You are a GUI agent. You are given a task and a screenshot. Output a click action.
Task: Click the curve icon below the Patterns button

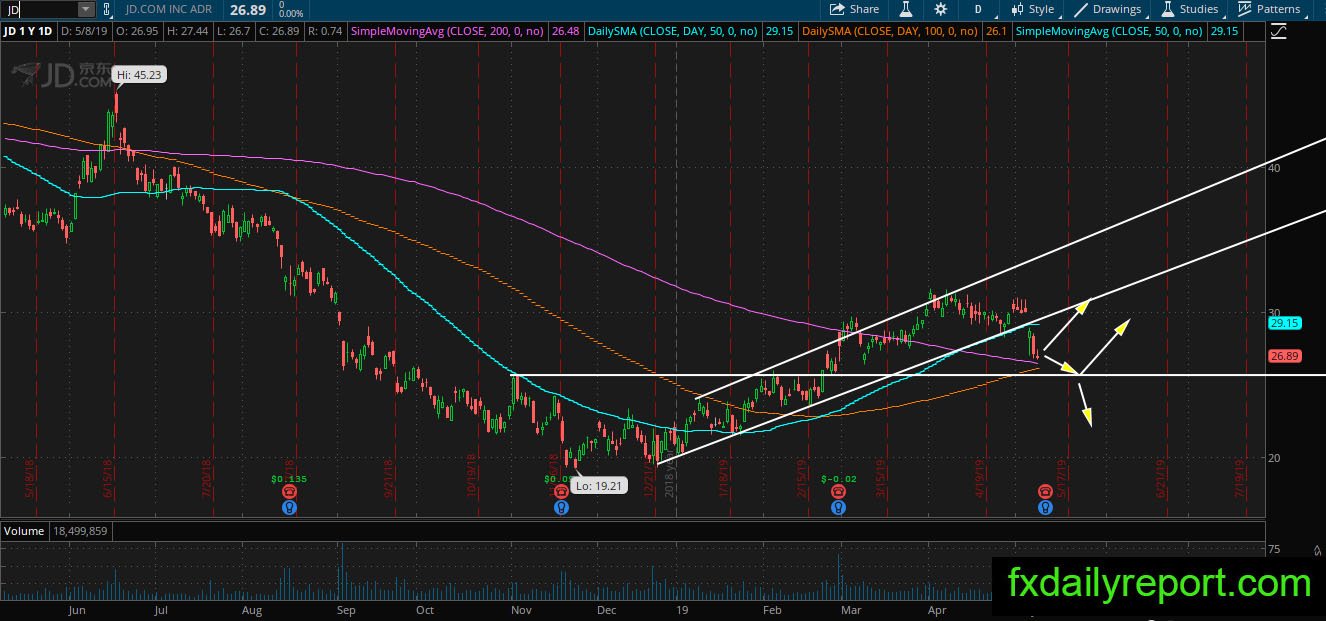point(1279,31)
